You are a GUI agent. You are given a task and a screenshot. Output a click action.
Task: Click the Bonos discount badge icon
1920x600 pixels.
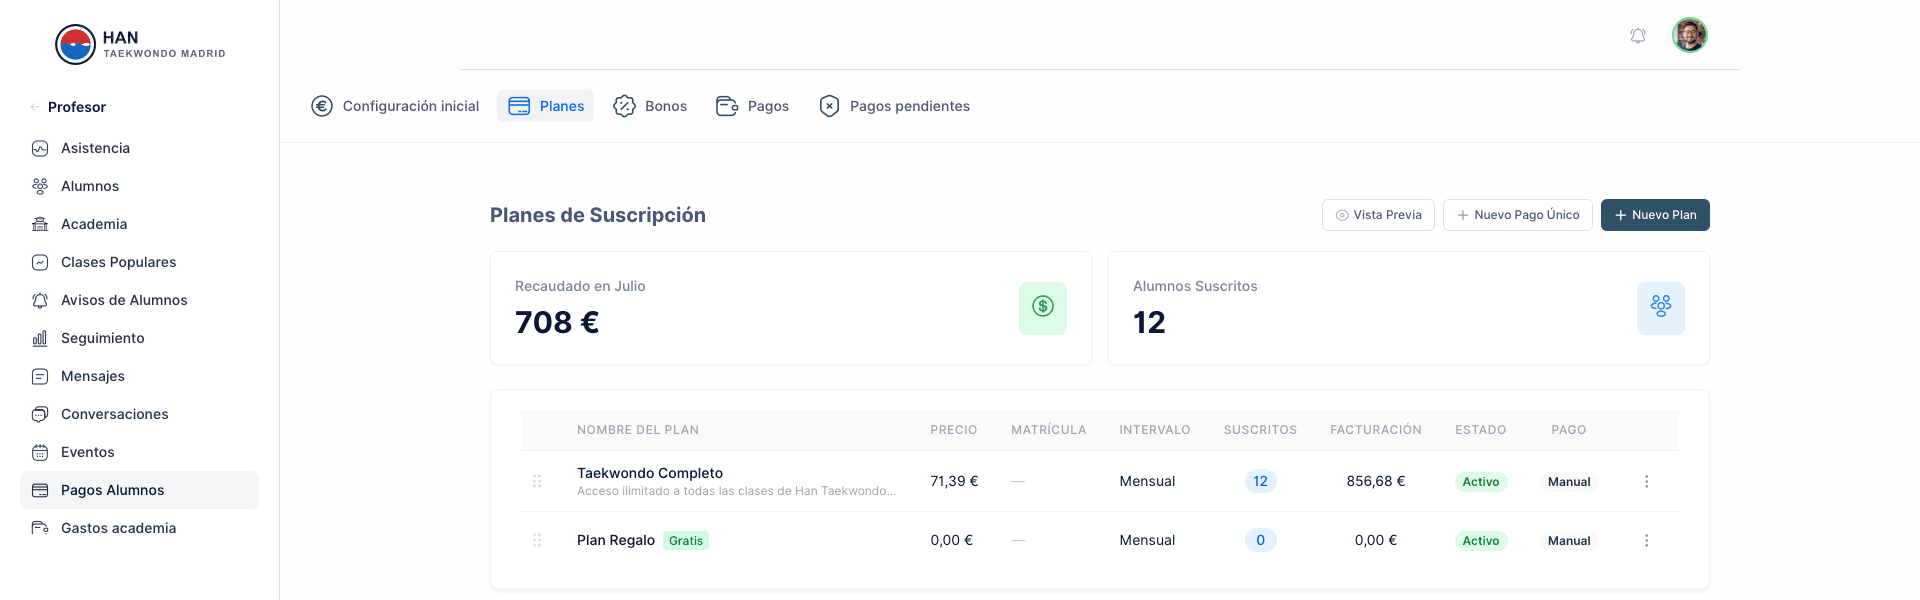(x=624, y=106)
